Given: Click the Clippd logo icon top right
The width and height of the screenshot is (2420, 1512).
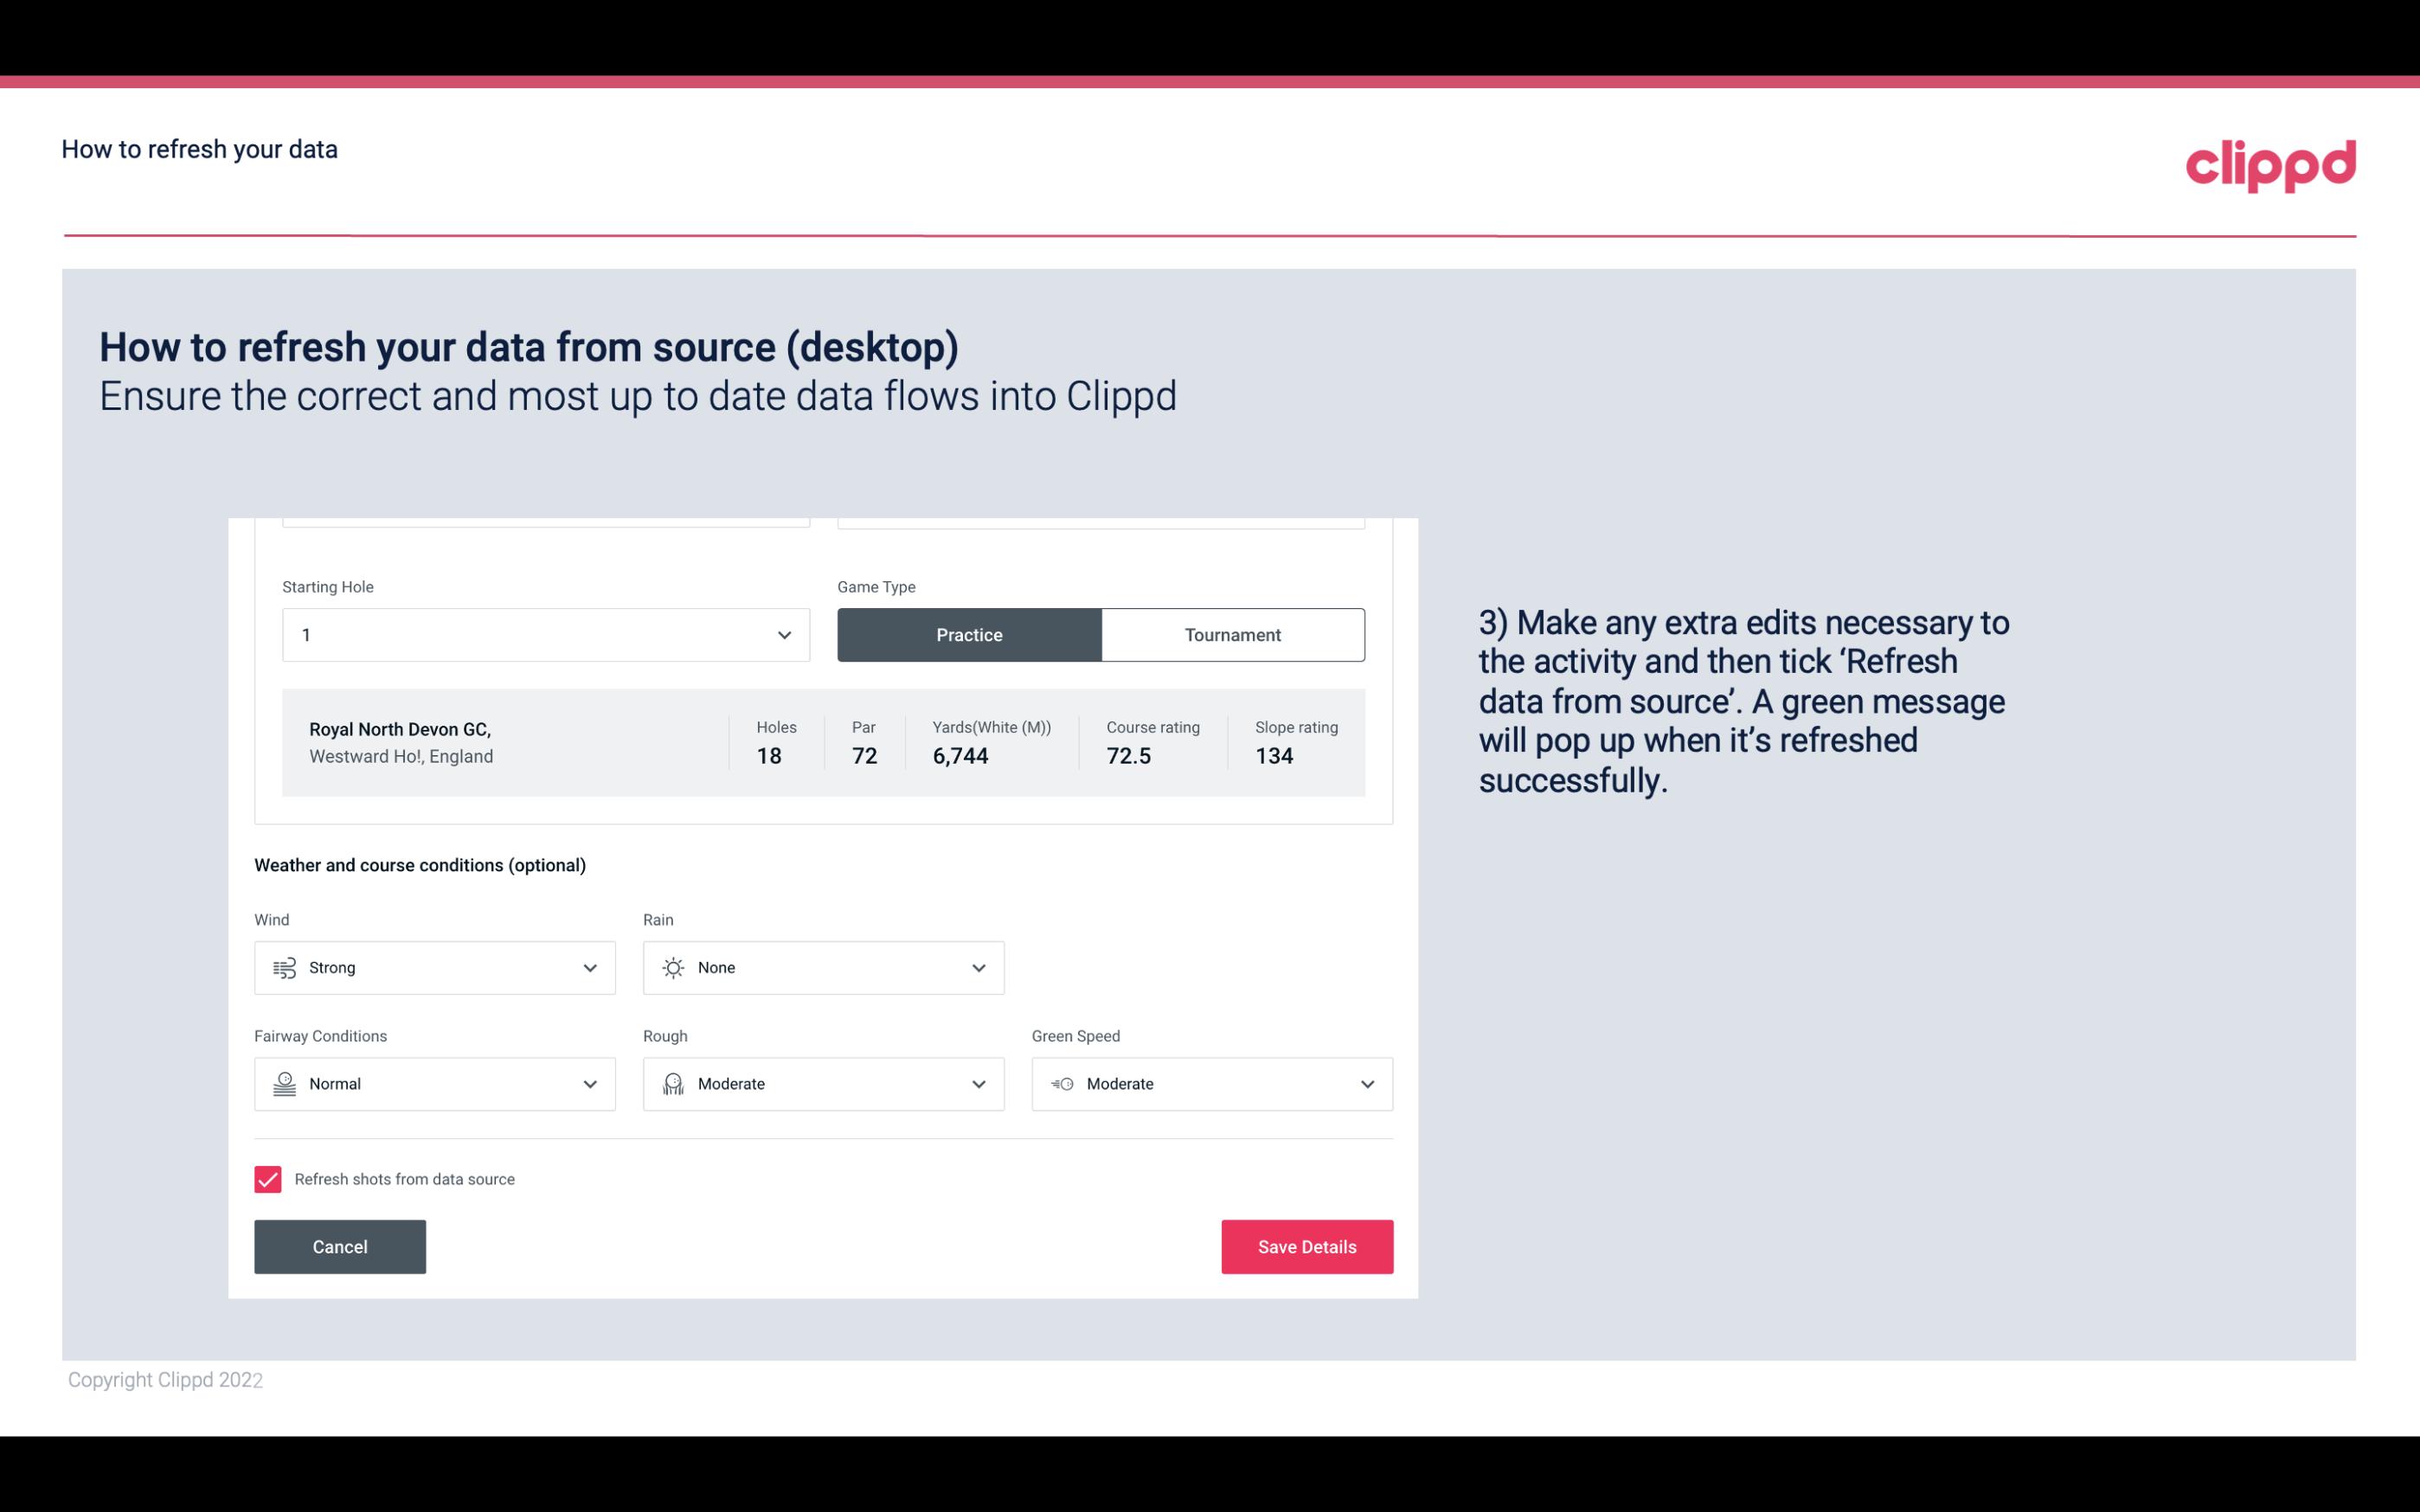Looking at the screenshot, I should point(2270,162).
